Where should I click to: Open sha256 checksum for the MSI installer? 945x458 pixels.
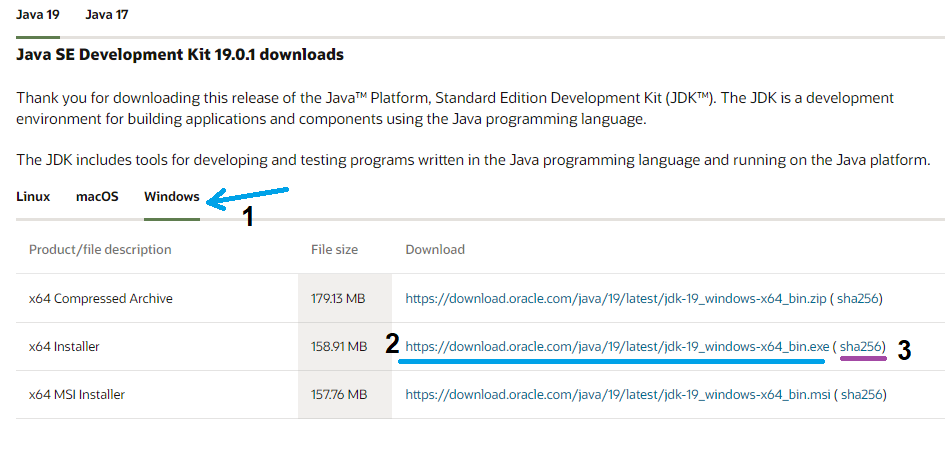pos(862,395)
